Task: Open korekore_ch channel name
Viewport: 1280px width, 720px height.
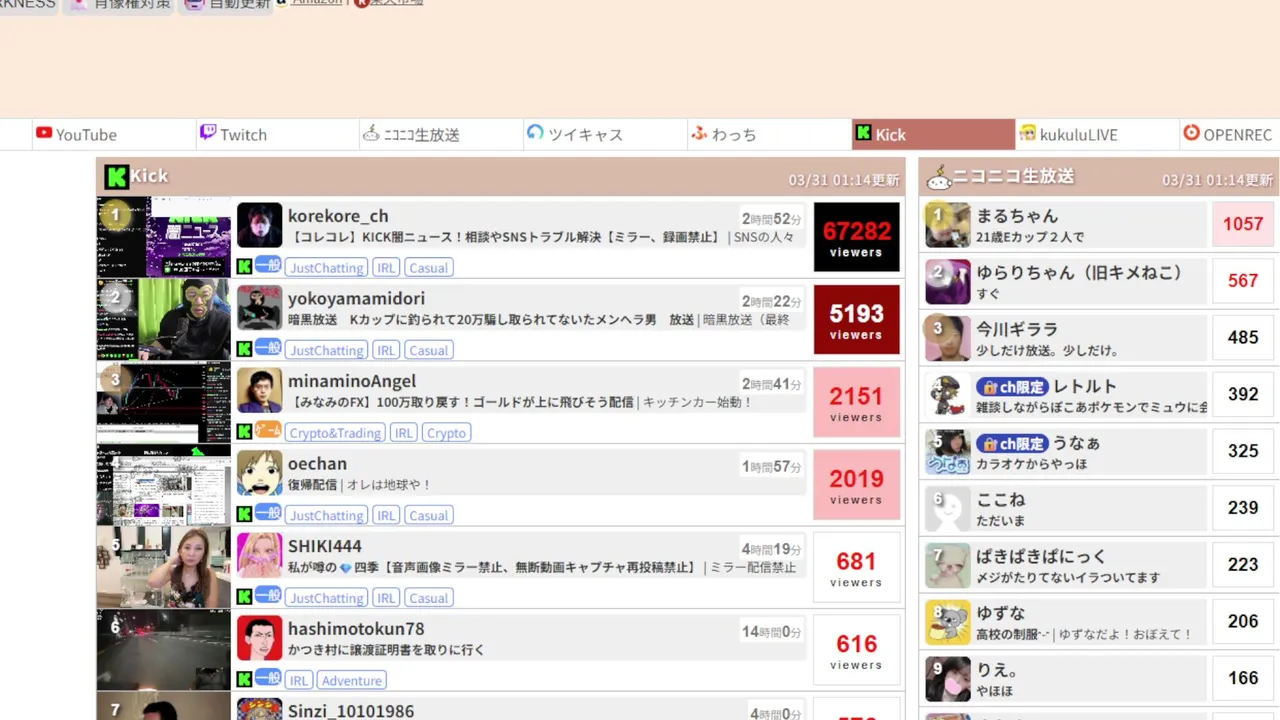Action: [x=338, y=216]
